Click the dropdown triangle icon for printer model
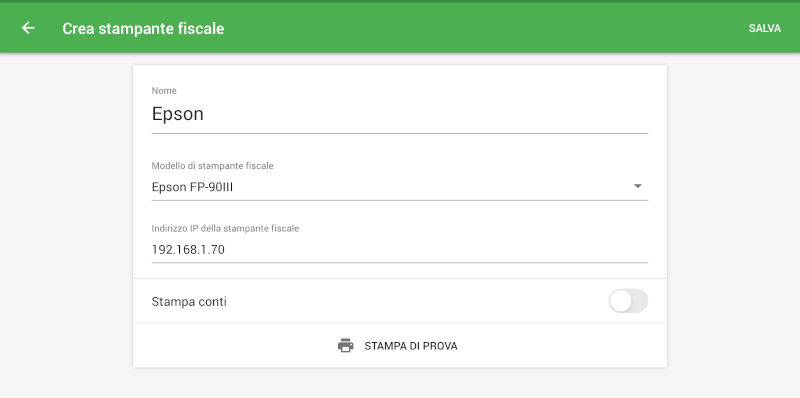 point(637,186)
